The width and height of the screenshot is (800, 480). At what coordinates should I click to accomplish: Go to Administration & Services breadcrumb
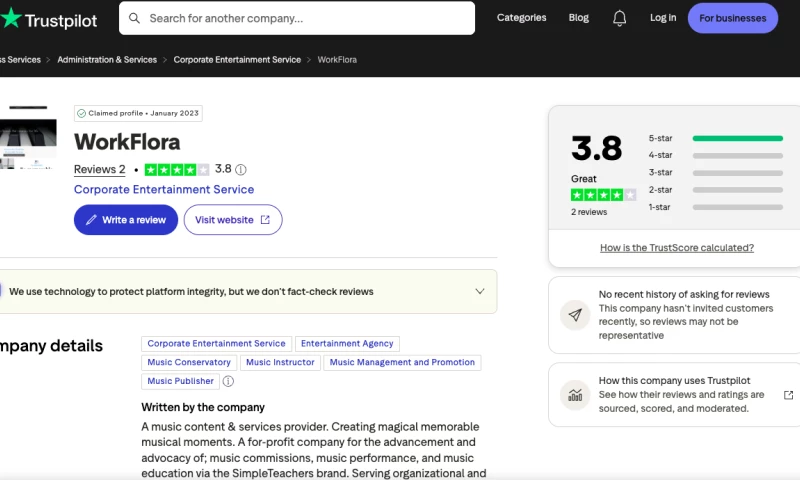(107, 60)
